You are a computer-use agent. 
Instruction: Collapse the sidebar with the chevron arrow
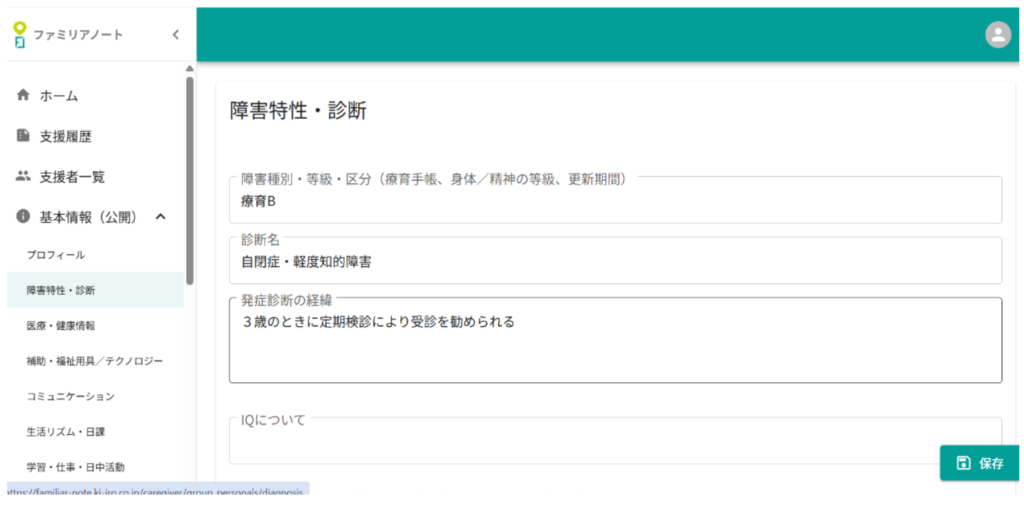pyautogui.click(x=175, y=35)
